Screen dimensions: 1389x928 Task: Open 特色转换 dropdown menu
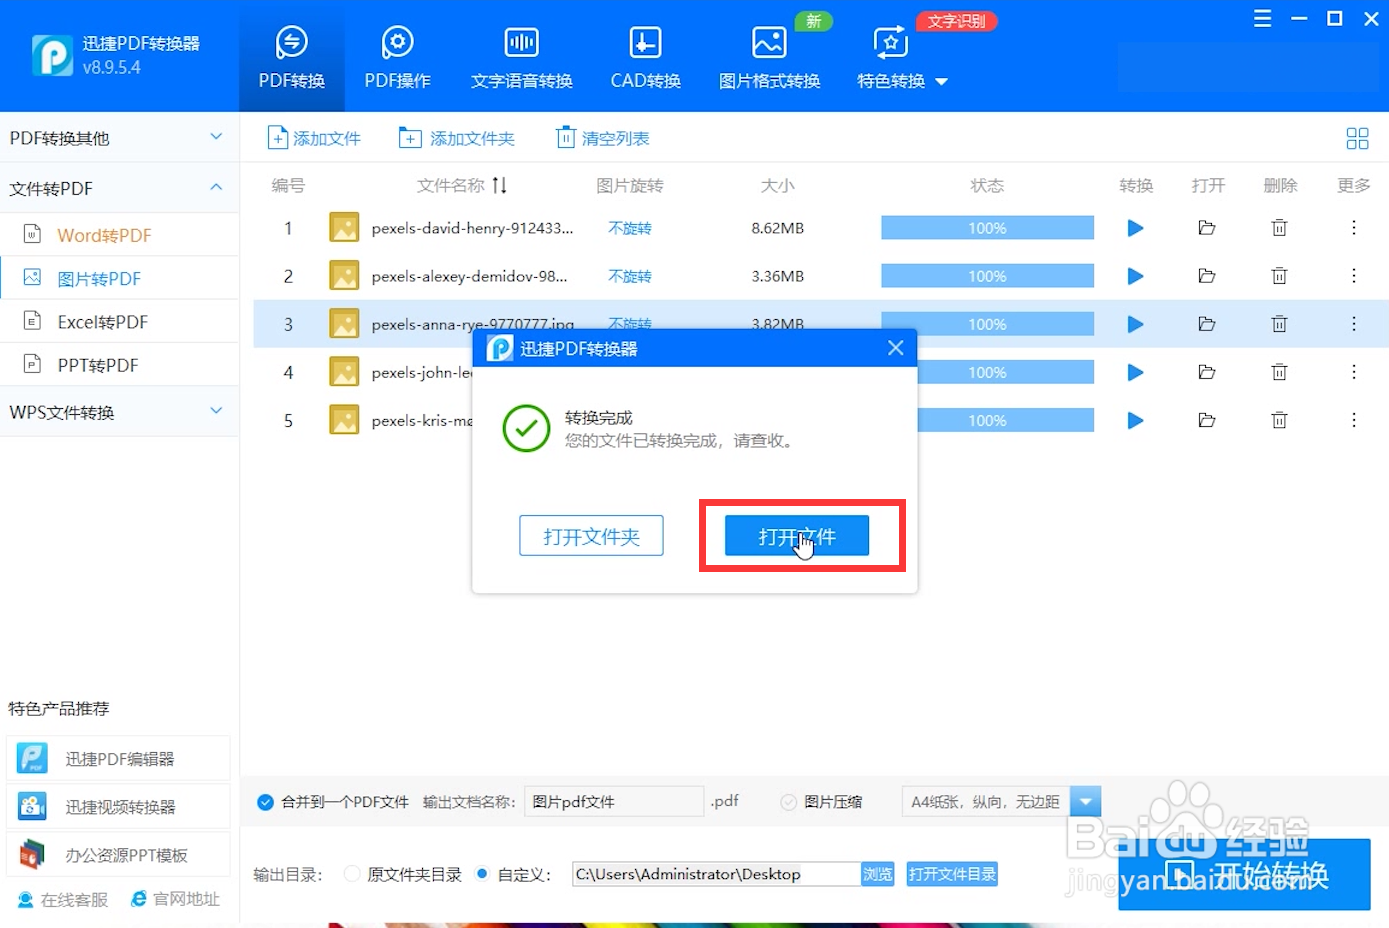click(901, 58)
